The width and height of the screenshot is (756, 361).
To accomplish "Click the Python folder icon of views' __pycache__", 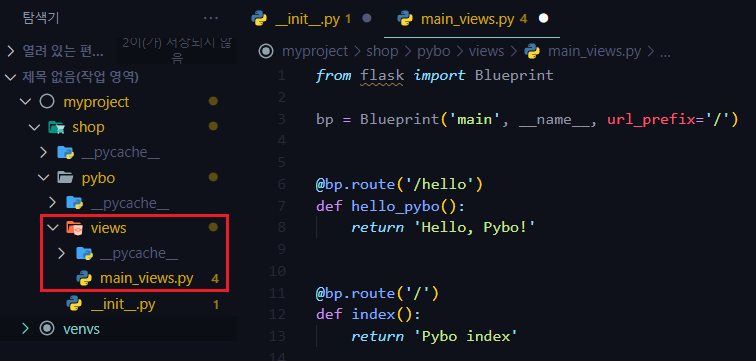I will (84, 253).
